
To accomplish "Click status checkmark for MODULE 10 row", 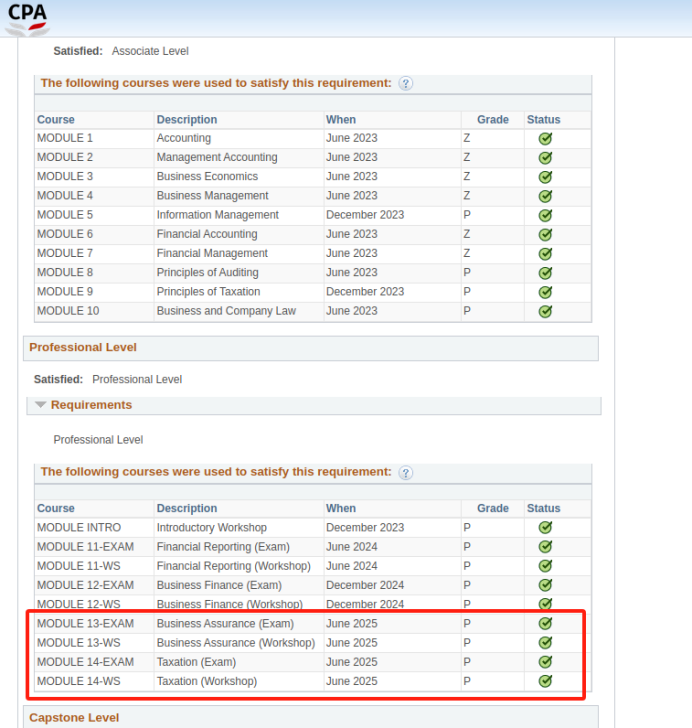I will (x=545, y=311).
